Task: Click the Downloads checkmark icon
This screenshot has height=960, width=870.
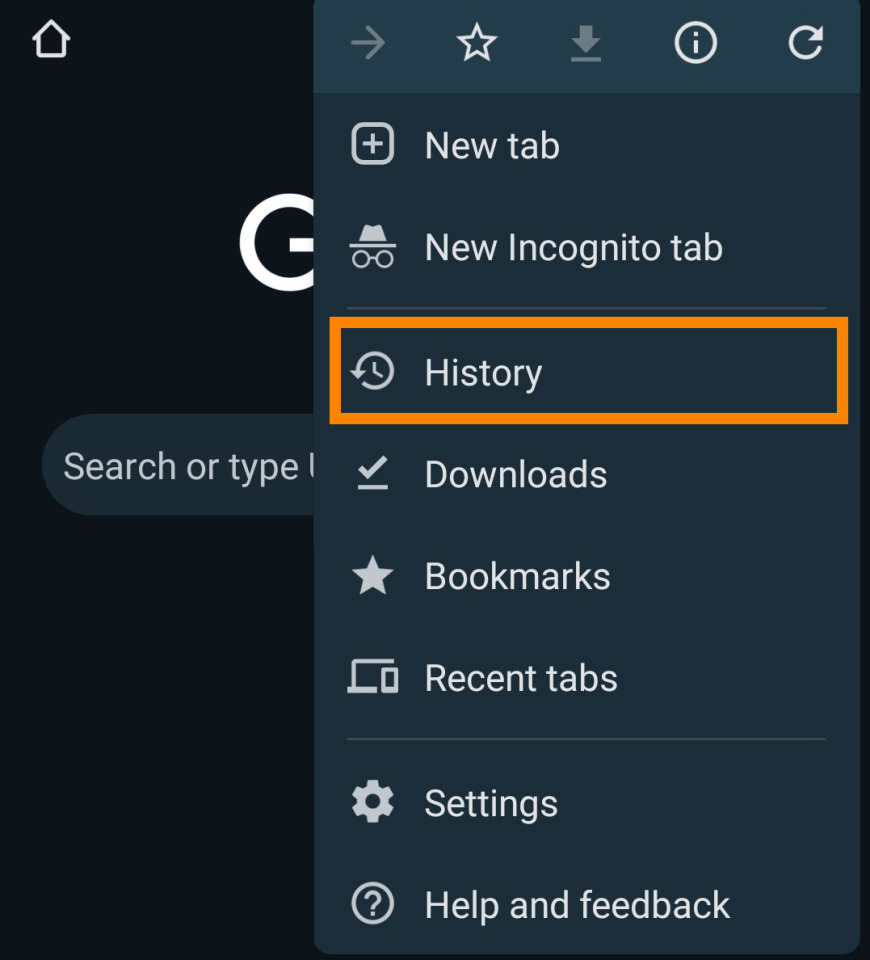Action: tap(373, 475)
